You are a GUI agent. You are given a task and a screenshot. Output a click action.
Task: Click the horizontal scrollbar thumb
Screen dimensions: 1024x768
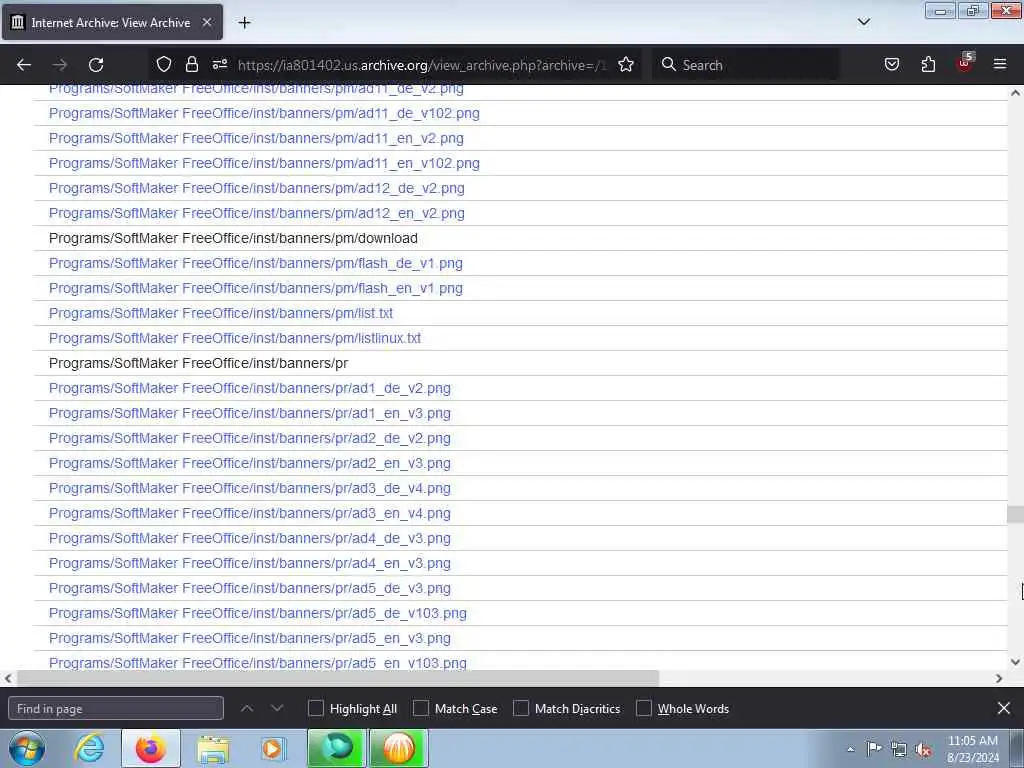tap(338, 678)
